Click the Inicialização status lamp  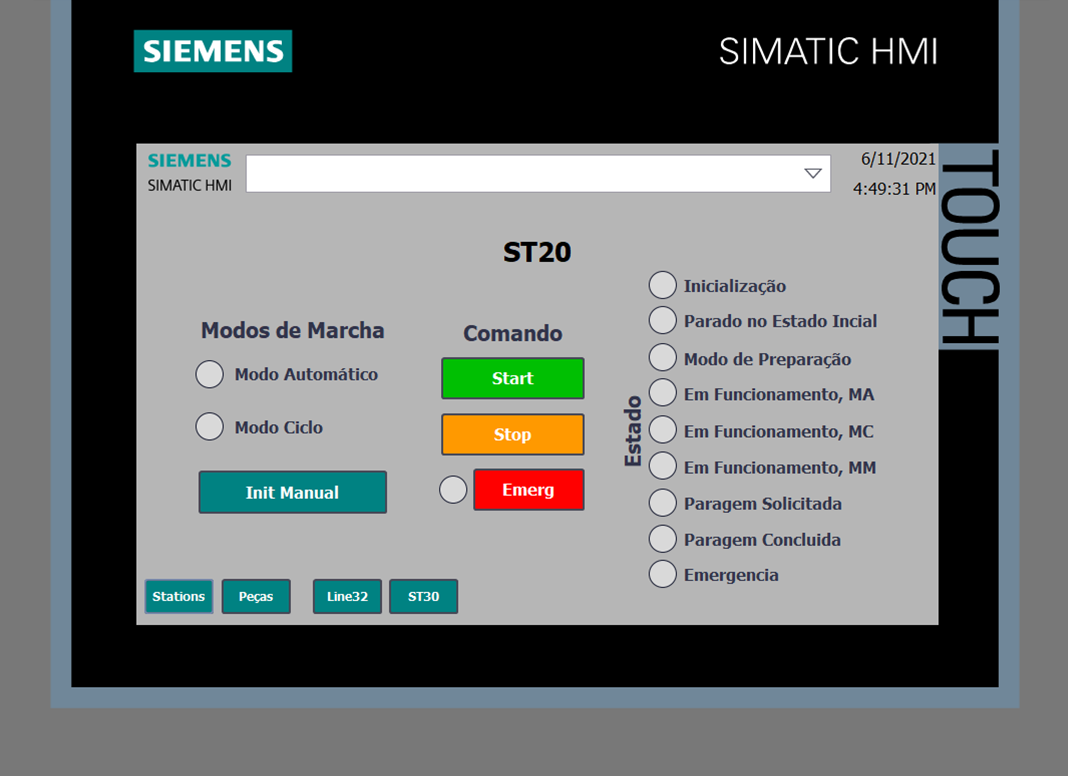[662, 285]
